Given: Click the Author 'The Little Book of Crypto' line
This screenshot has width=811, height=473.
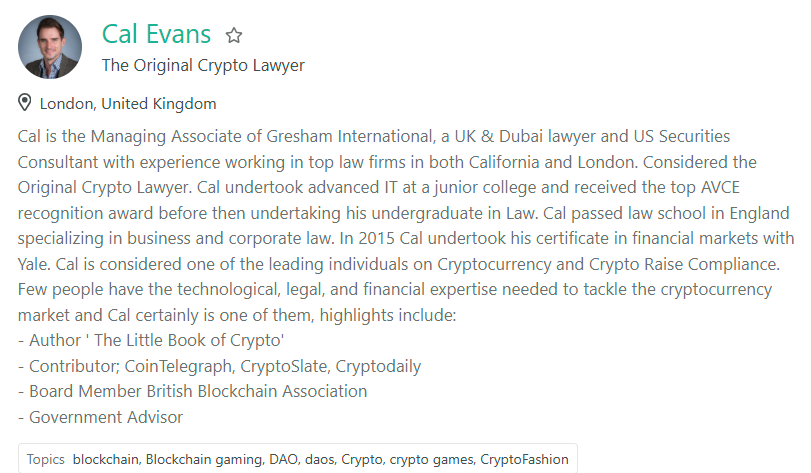Looking at the screenshot, I should [x=151, y=340].
